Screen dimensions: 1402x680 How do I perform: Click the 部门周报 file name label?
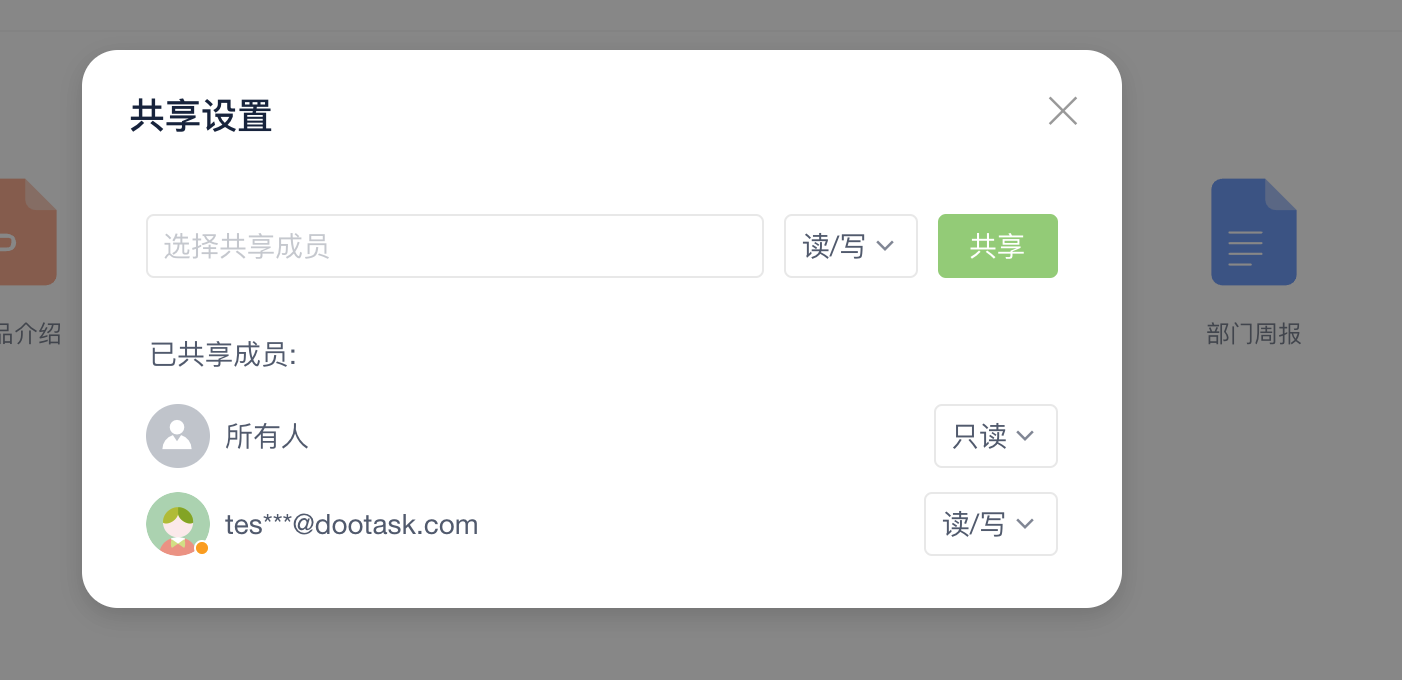point(1253,334)
